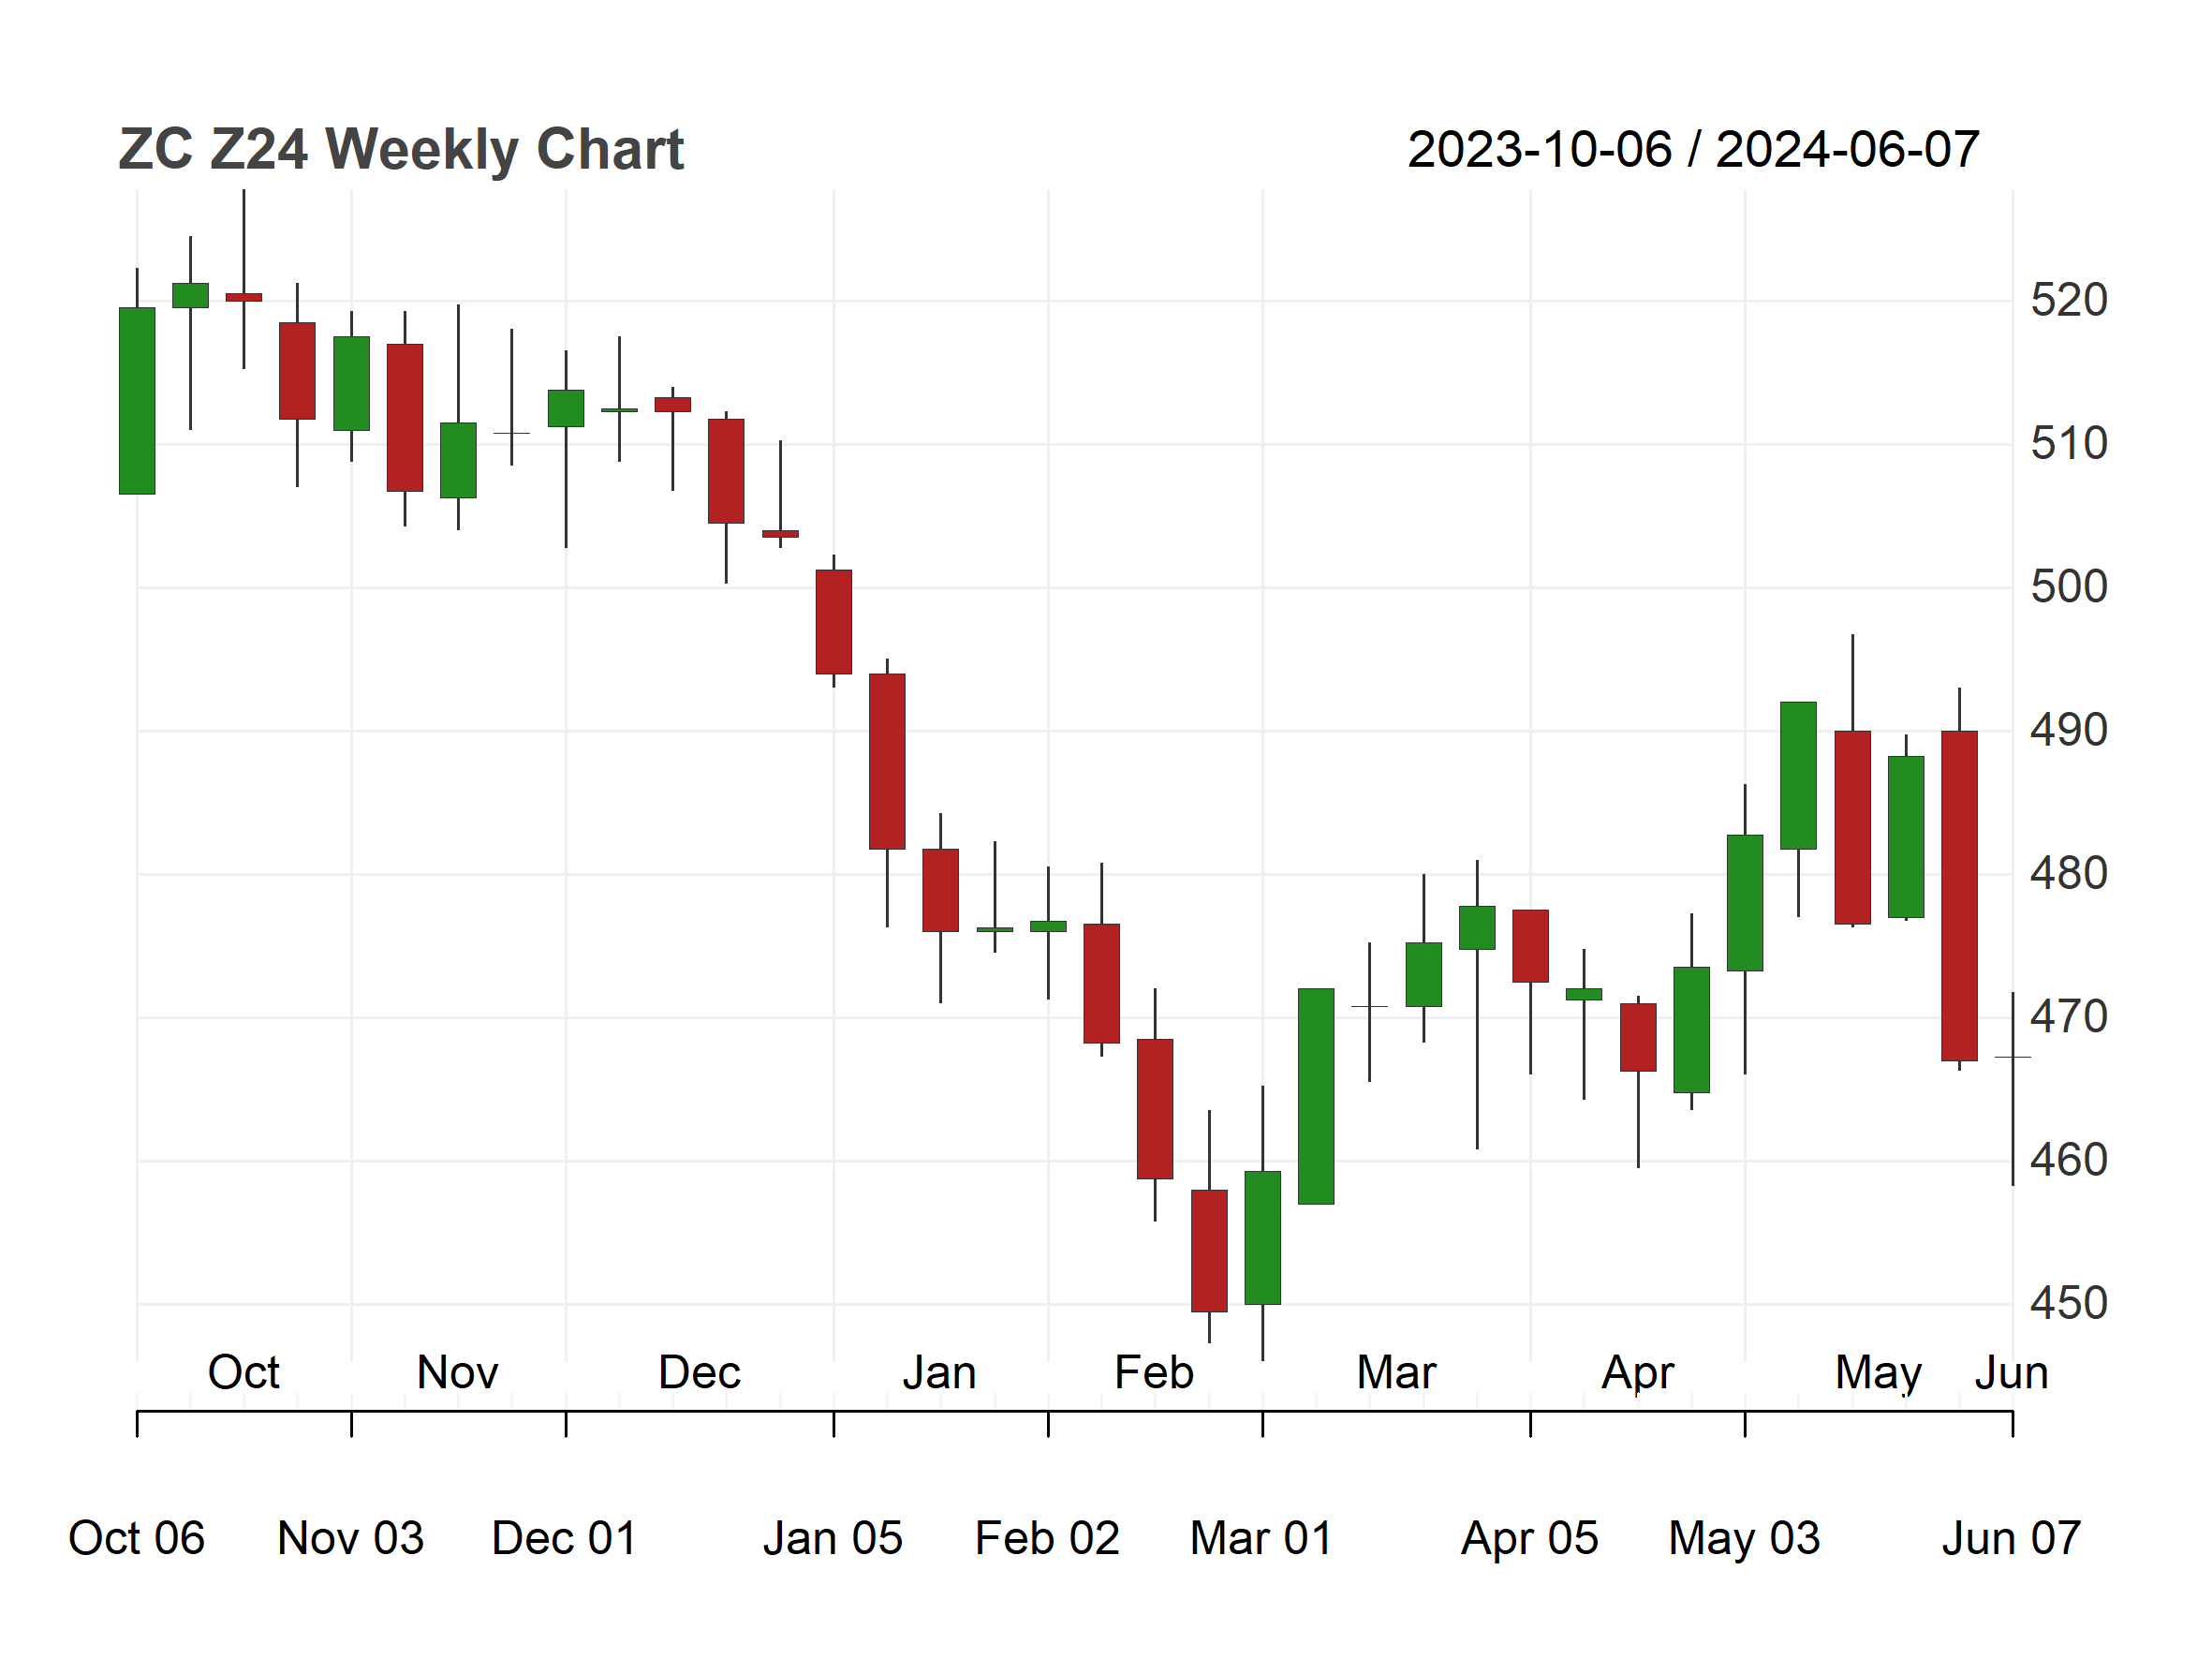2212x1659 pixels.
Task: Click the date range 2023-10-06 / 2024-06-07 label
Action: click(1693, 150)
